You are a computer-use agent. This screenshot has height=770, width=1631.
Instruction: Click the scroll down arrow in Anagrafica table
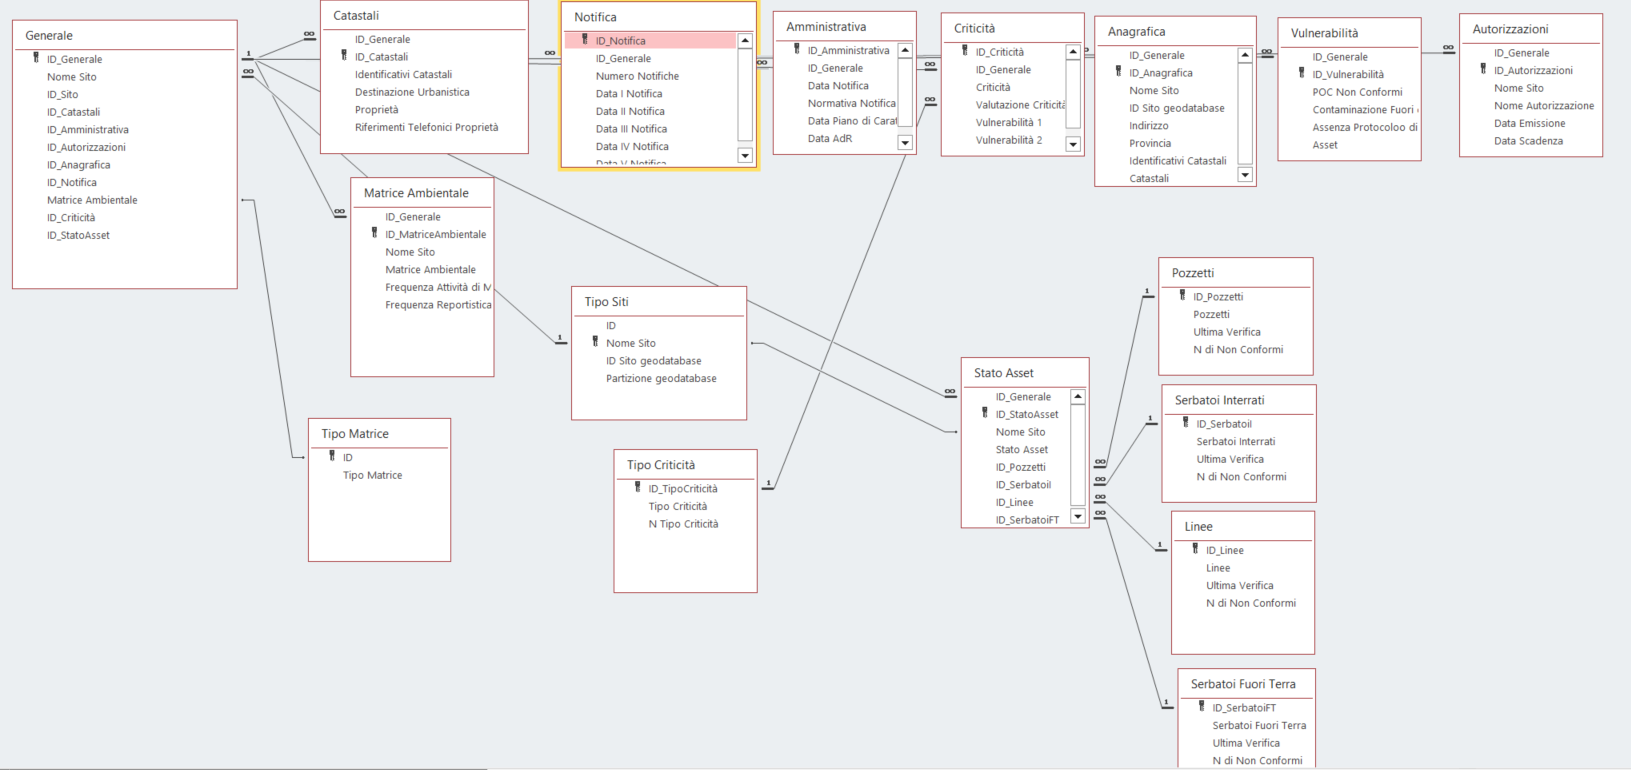click(x=1245, y=175)
